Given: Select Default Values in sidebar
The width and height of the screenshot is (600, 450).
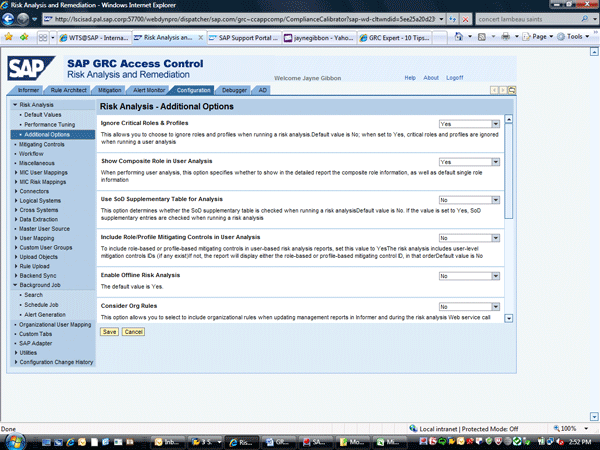Looking at the screenshot, I should coord(42,114).
